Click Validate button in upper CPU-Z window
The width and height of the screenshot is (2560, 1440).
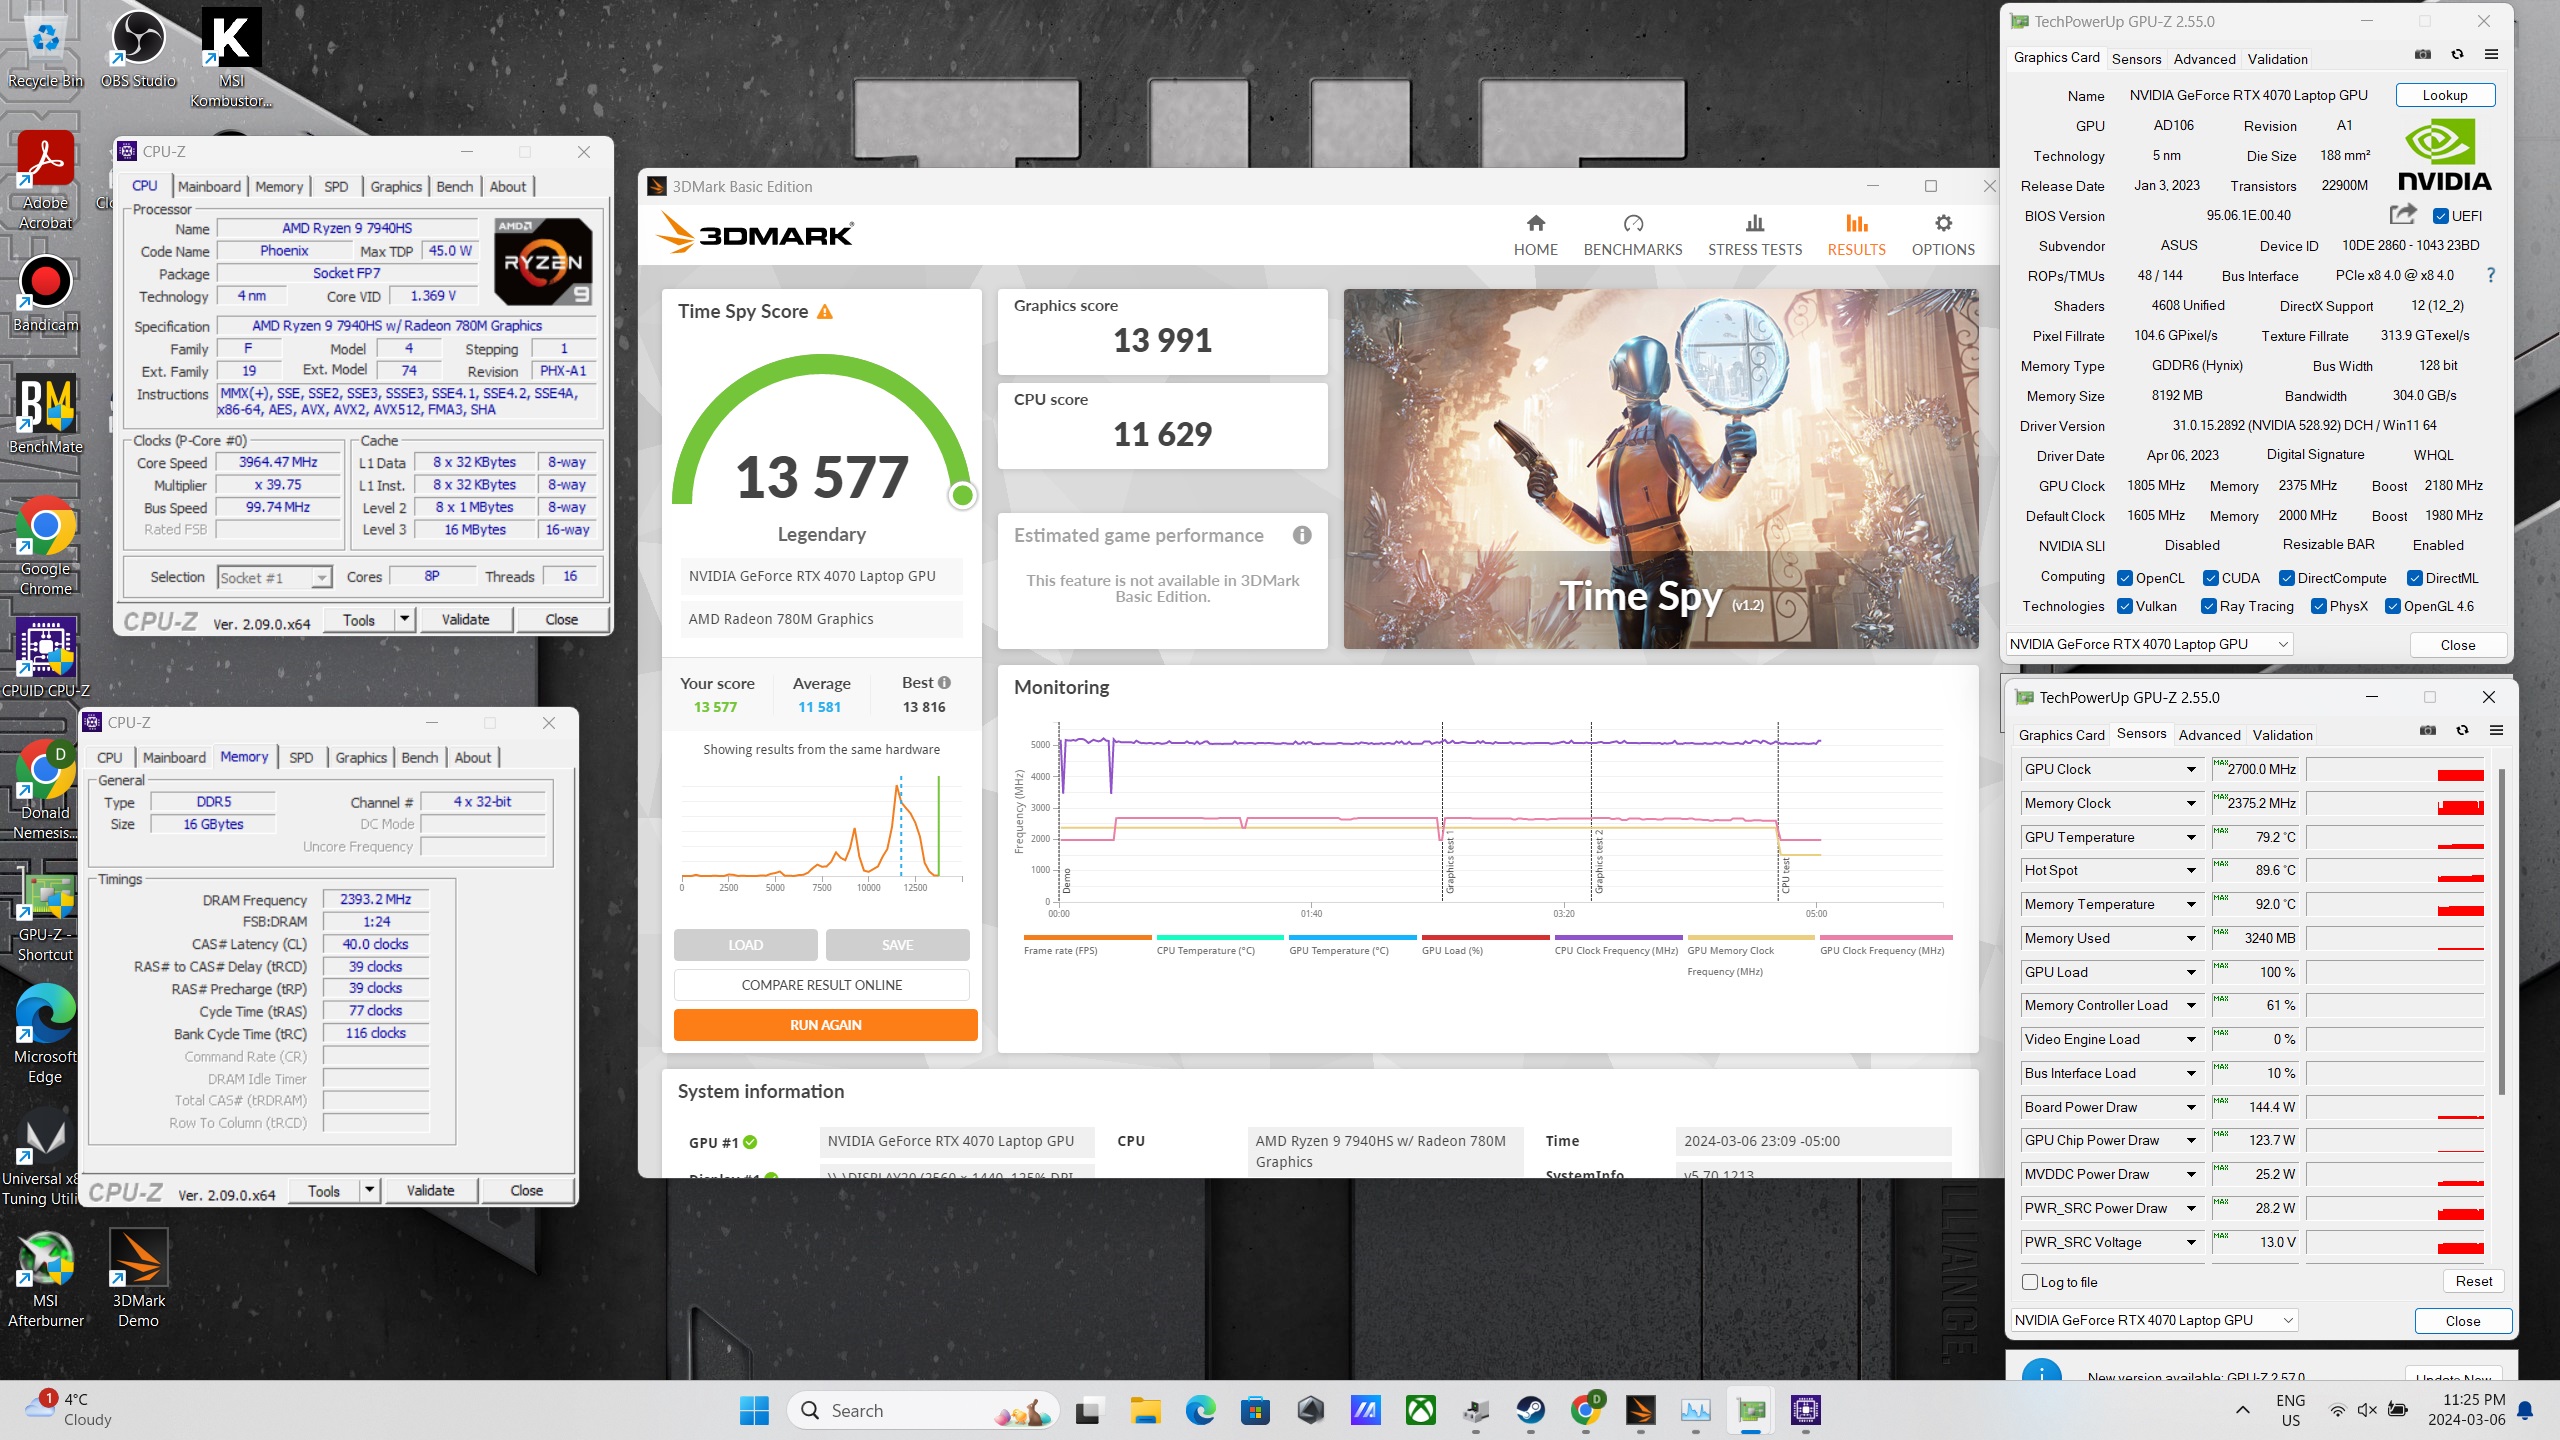coord(465,619)
